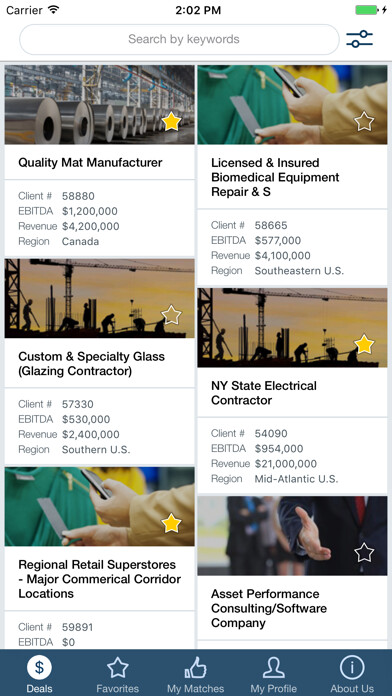The height and width of the screenshot is (696, 392).
Task: Favorite the Biomedical Equipment Repair listing star
Action: pyautogui.click(x=364, y=122)
